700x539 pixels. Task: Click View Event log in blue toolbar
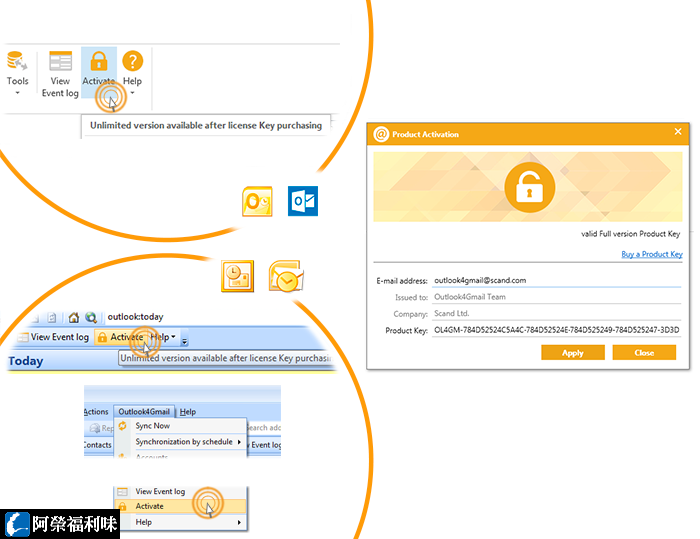(x=54, y=337)
